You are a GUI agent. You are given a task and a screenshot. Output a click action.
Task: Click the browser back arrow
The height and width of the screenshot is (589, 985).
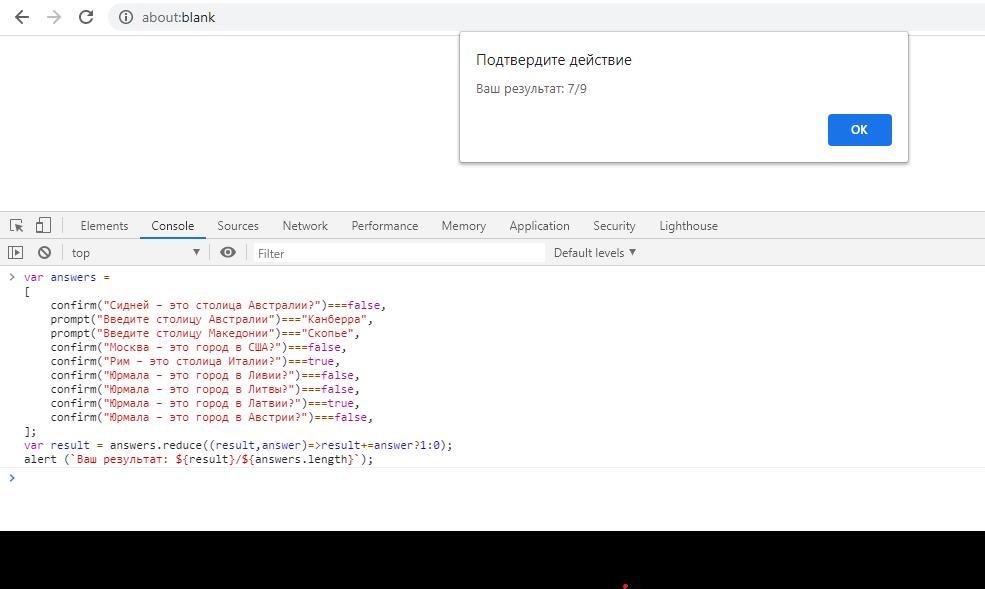pos(22,17)
